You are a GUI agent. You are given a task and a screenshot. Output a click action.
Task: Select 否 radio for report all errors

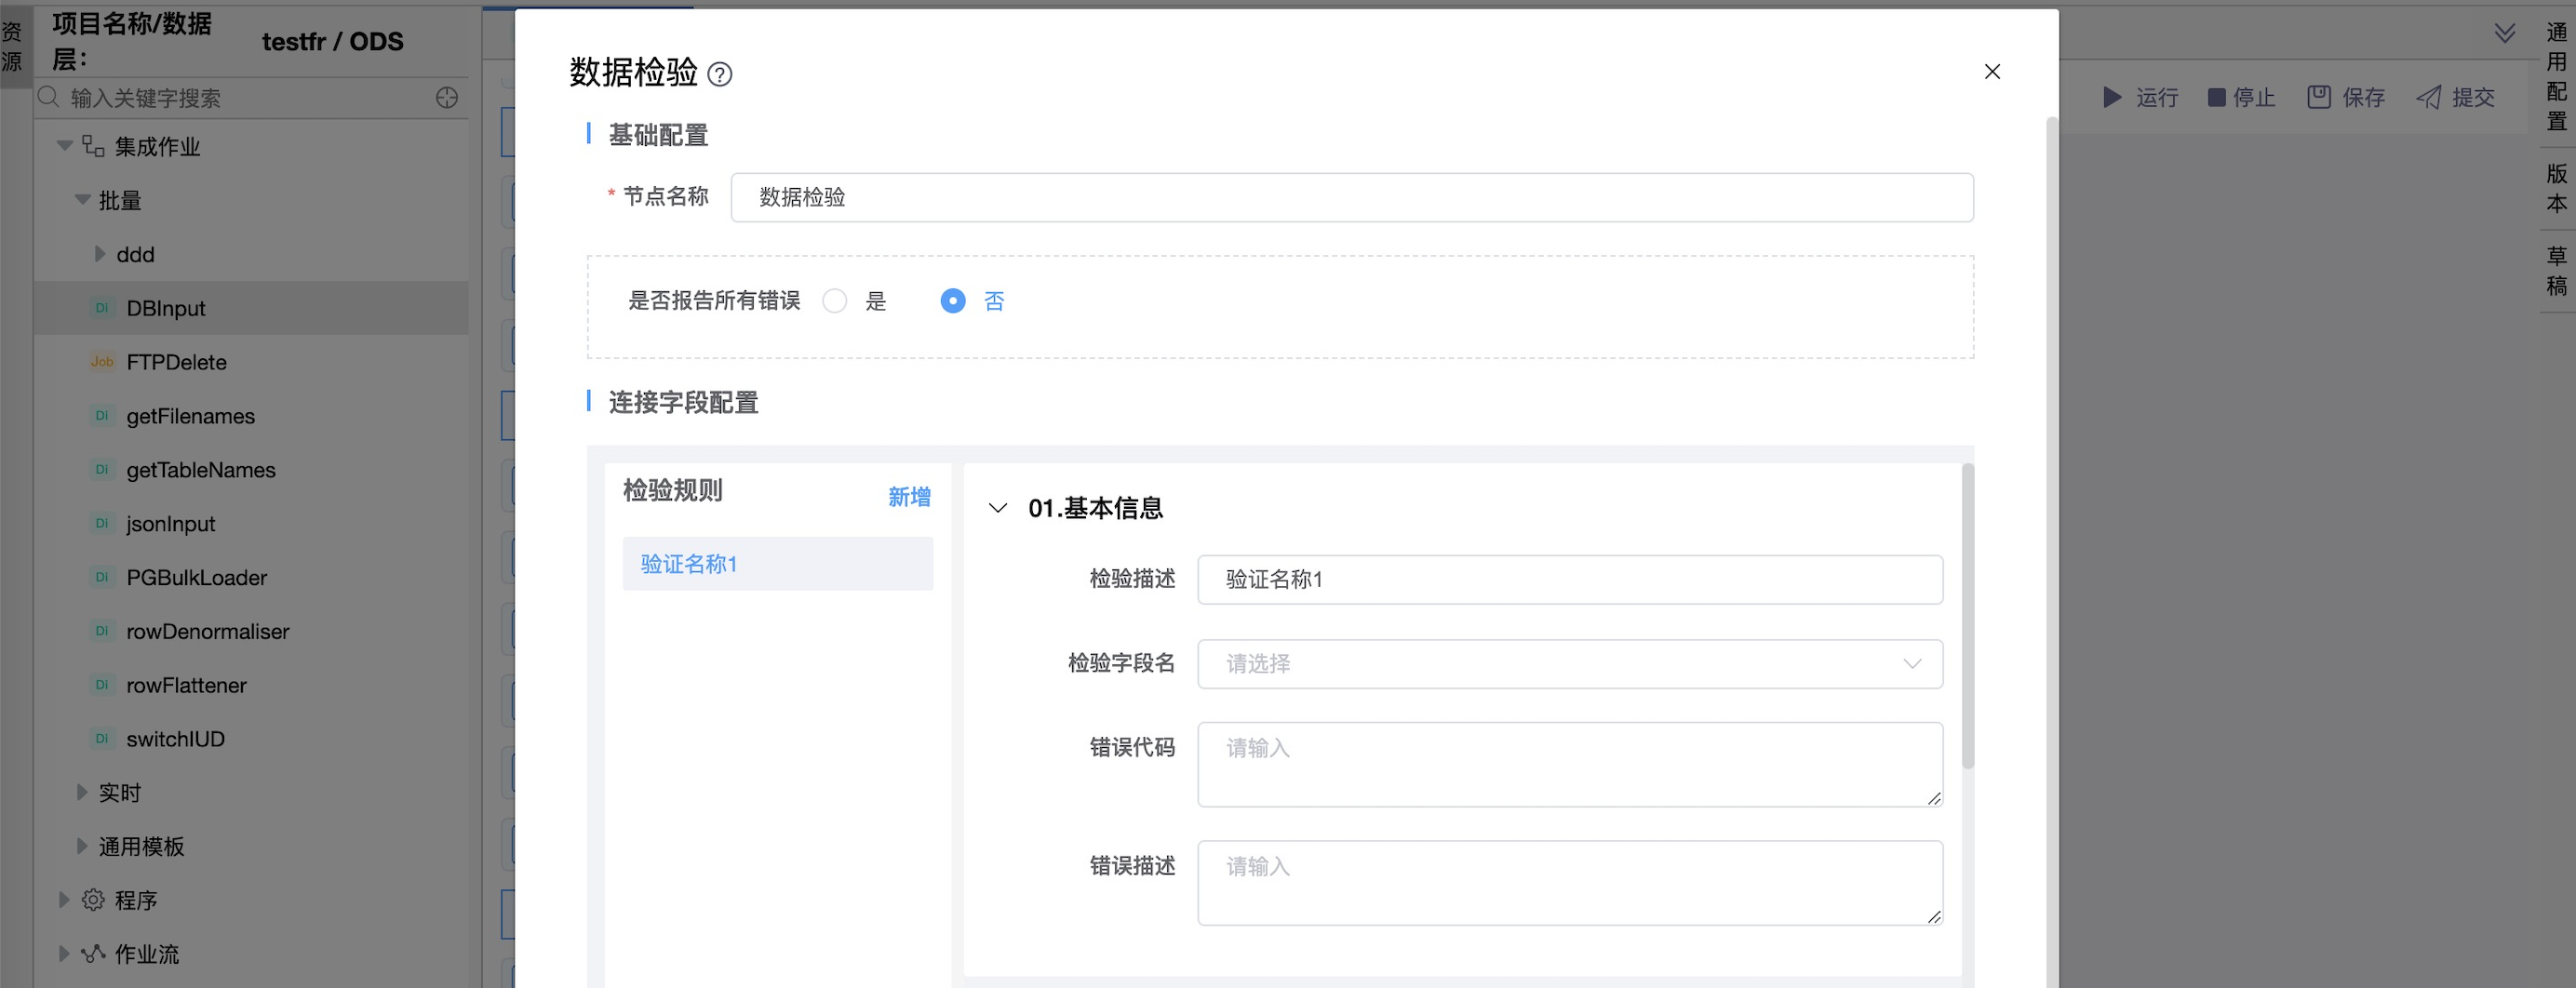952,301
